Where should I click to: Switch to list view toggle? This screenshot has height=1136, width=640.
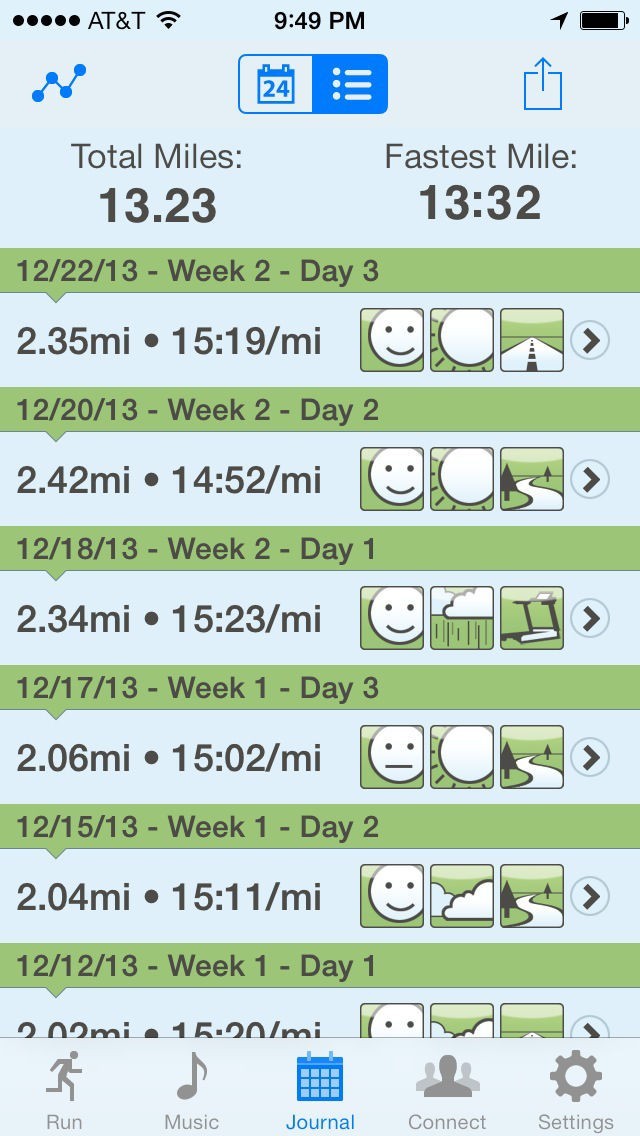350,85
